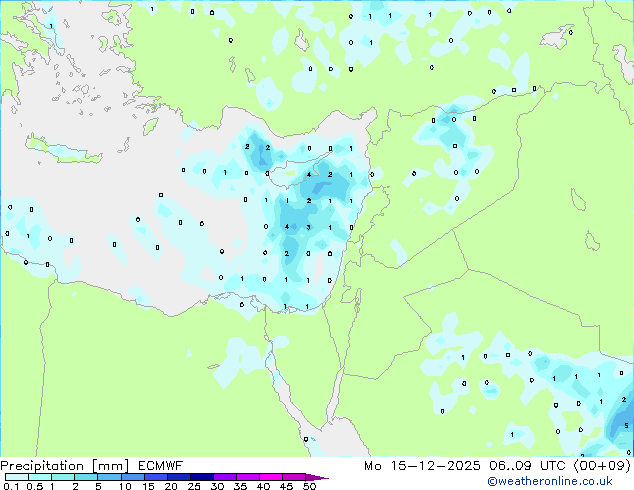Click the map value "3" in the Mediterranean
The height and width of the screenshot is (490, 634).
(309, 227)
